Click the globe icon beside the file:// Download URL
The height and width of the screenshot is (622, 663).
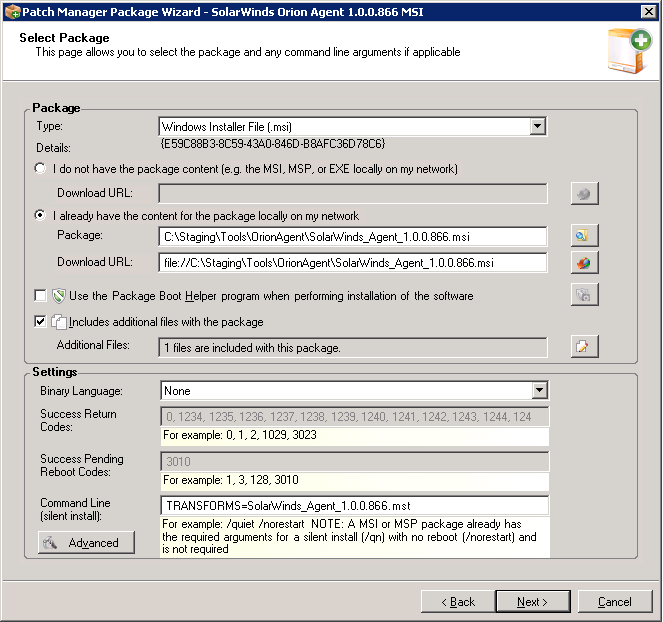click(584, 263)
